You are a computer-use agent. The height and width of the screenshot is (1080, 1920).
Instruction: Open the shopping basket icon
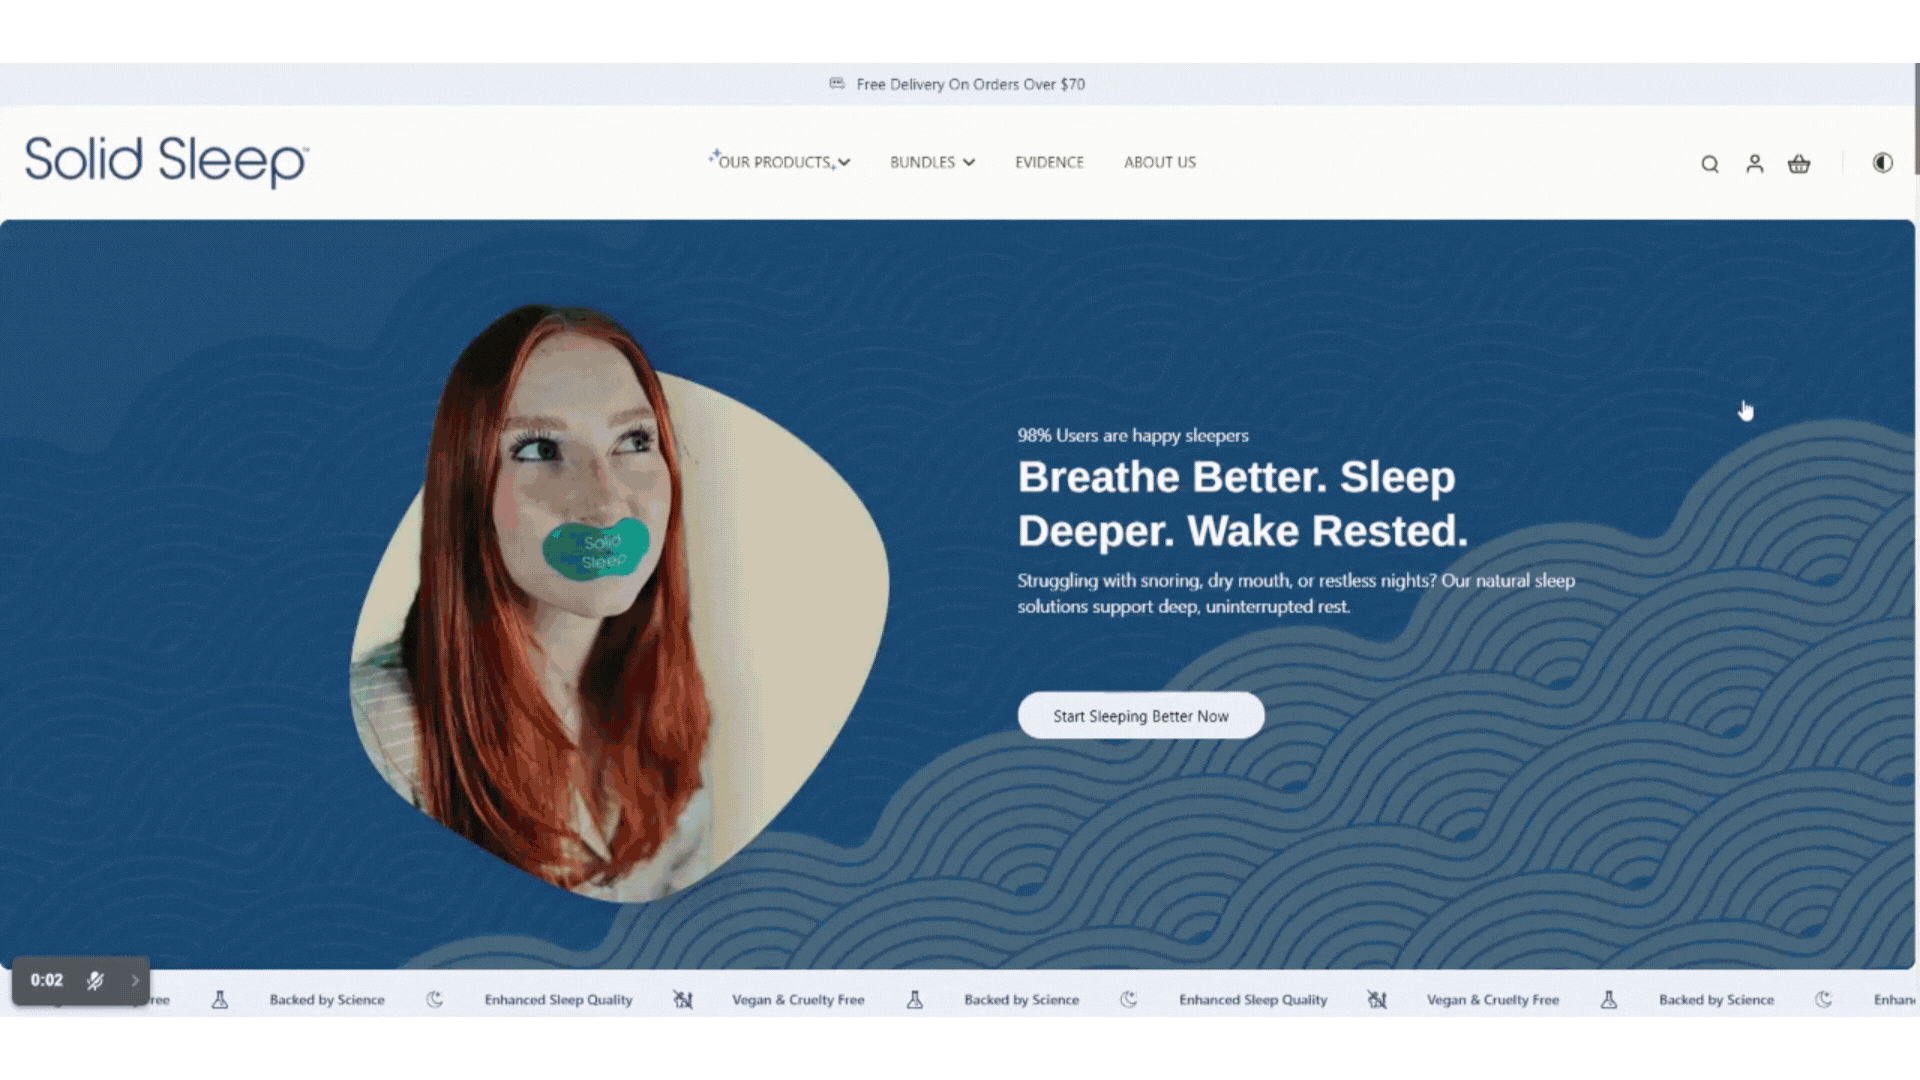pos(1799,164)
